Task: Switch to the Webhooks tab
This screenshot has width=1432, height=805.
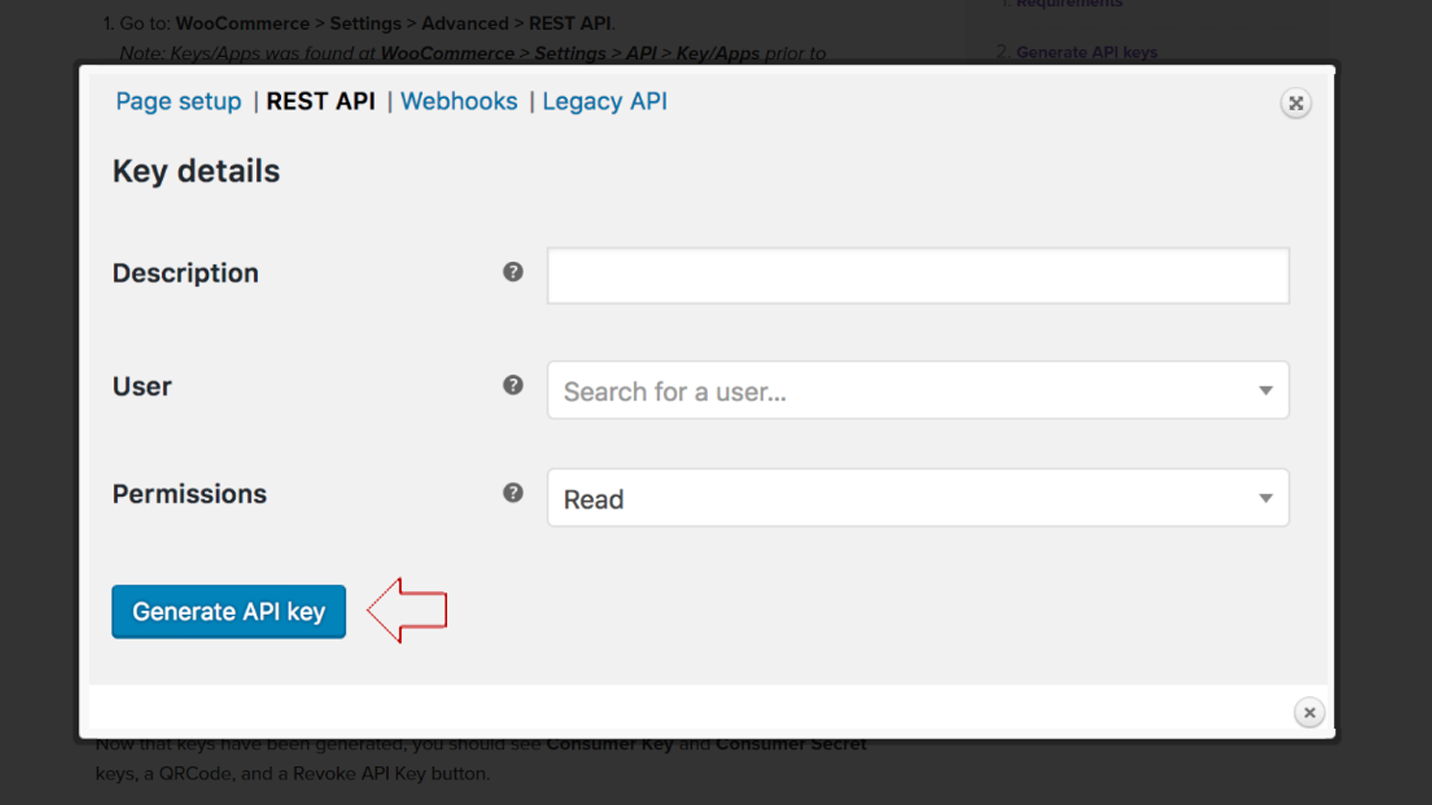Action: [x=459, y=102]
